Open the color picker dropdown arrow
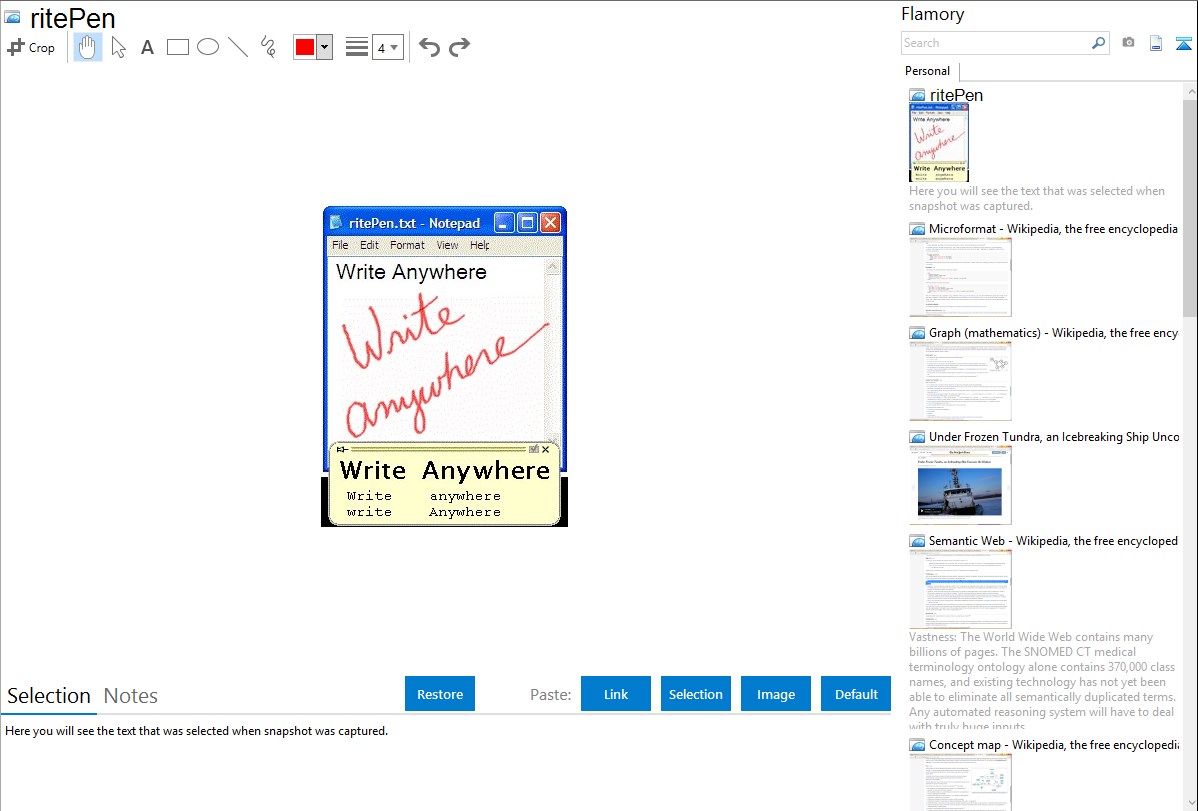This screenshot has width=1198, height=811. (x=325, y=47)
